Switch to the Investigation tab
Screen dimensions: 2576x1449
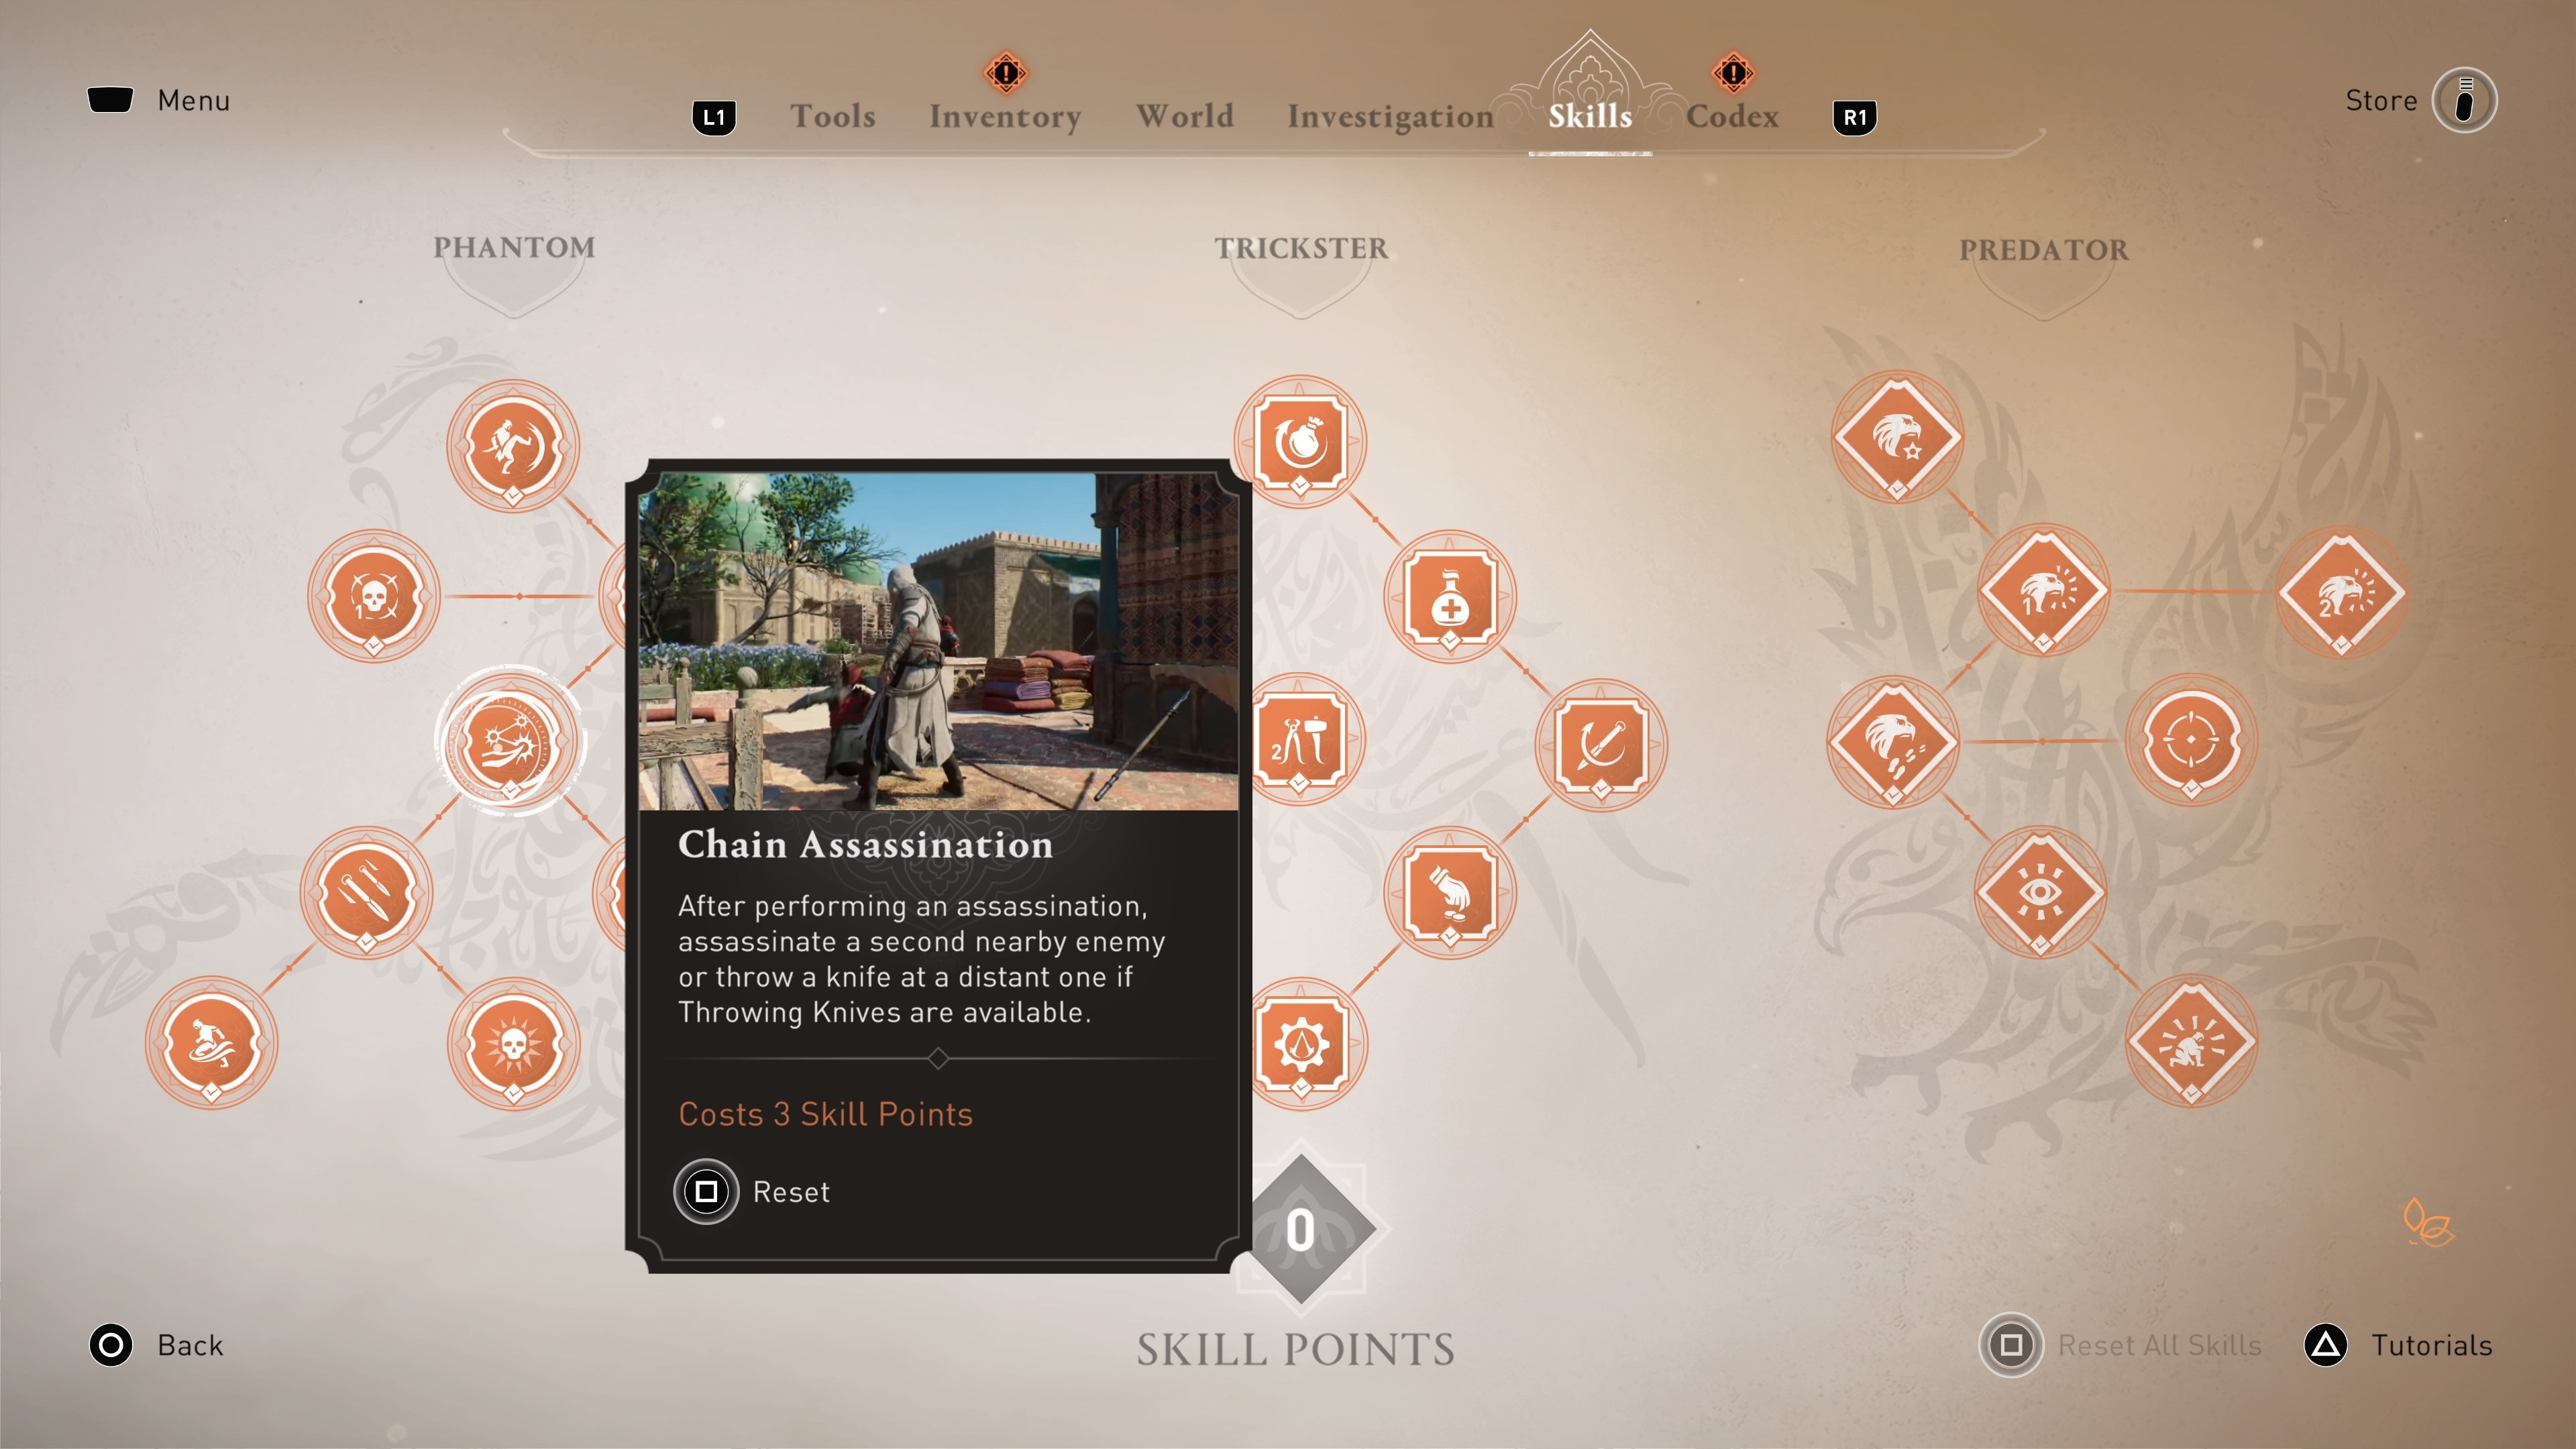pyautogui.click(x=1391, y=115)
